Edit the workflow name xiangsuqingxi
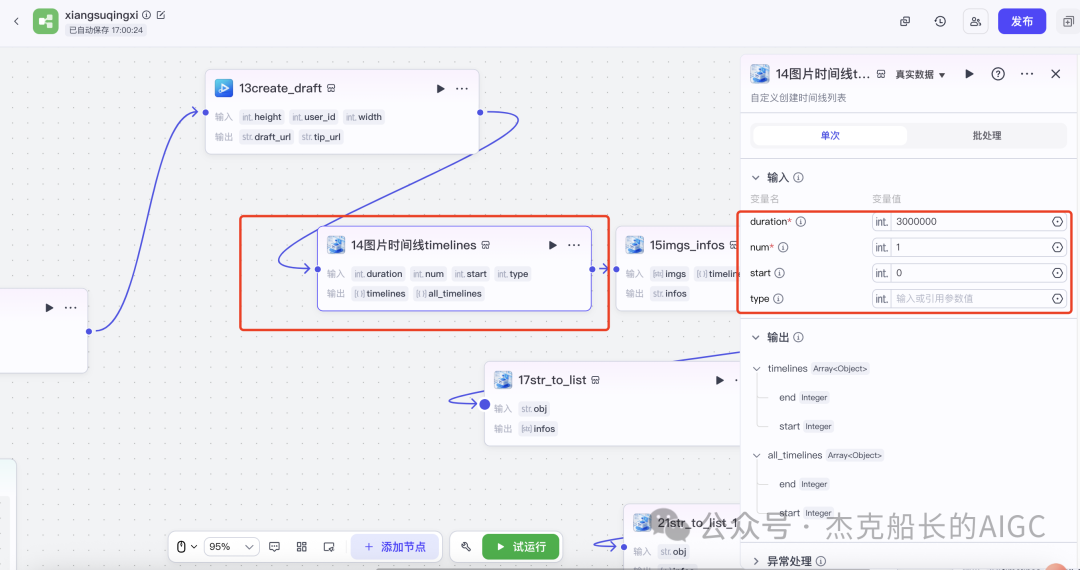The height and width of the screenshot is (570, 1080). click(161, 14)
